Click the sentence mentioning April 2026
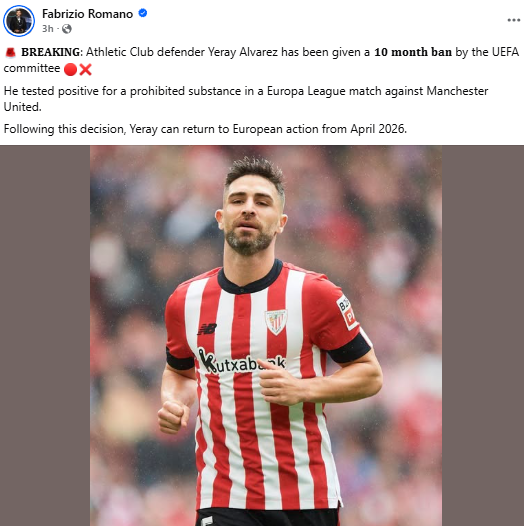Image resolution: width=524 pixels, height=526 pixels. pyautogui.click(x=205, y=129)
